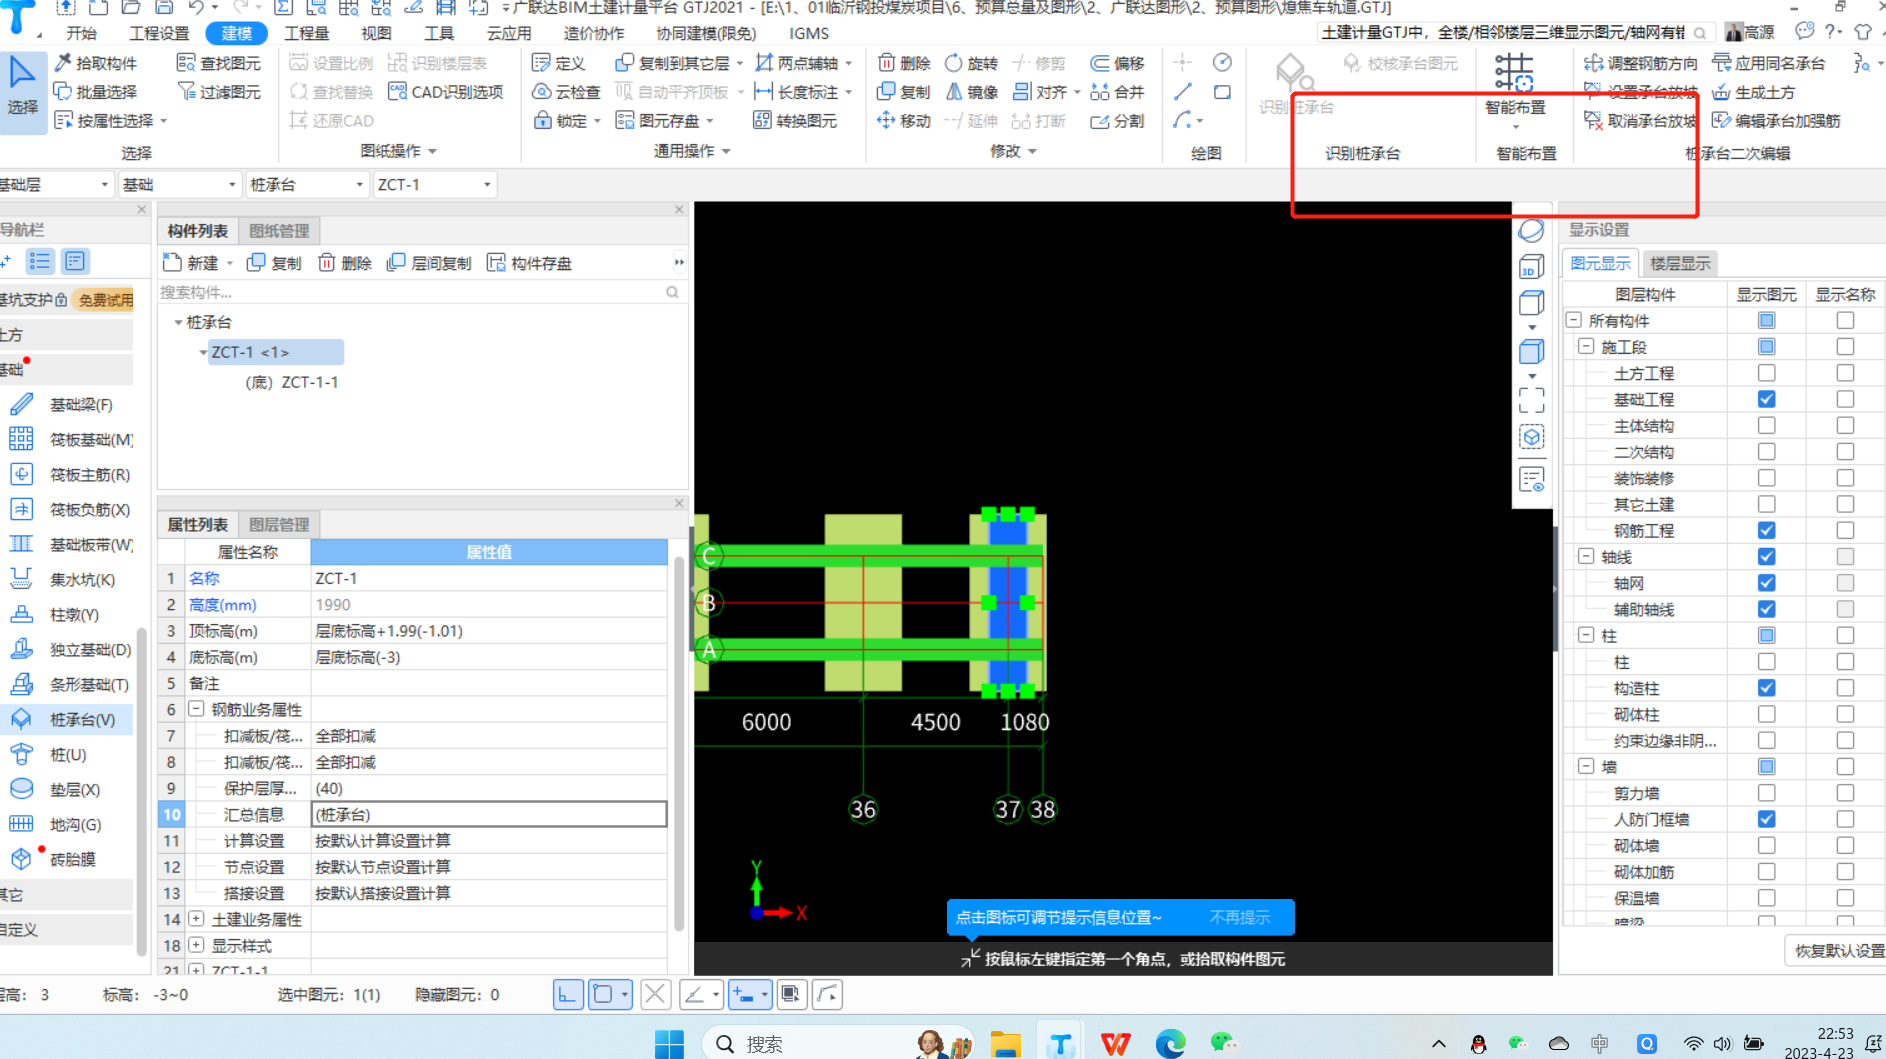Screen dimensions: 1886x1059
Task: Toggle 钢筋工程 display checkbox
Action: (1767, 530)
